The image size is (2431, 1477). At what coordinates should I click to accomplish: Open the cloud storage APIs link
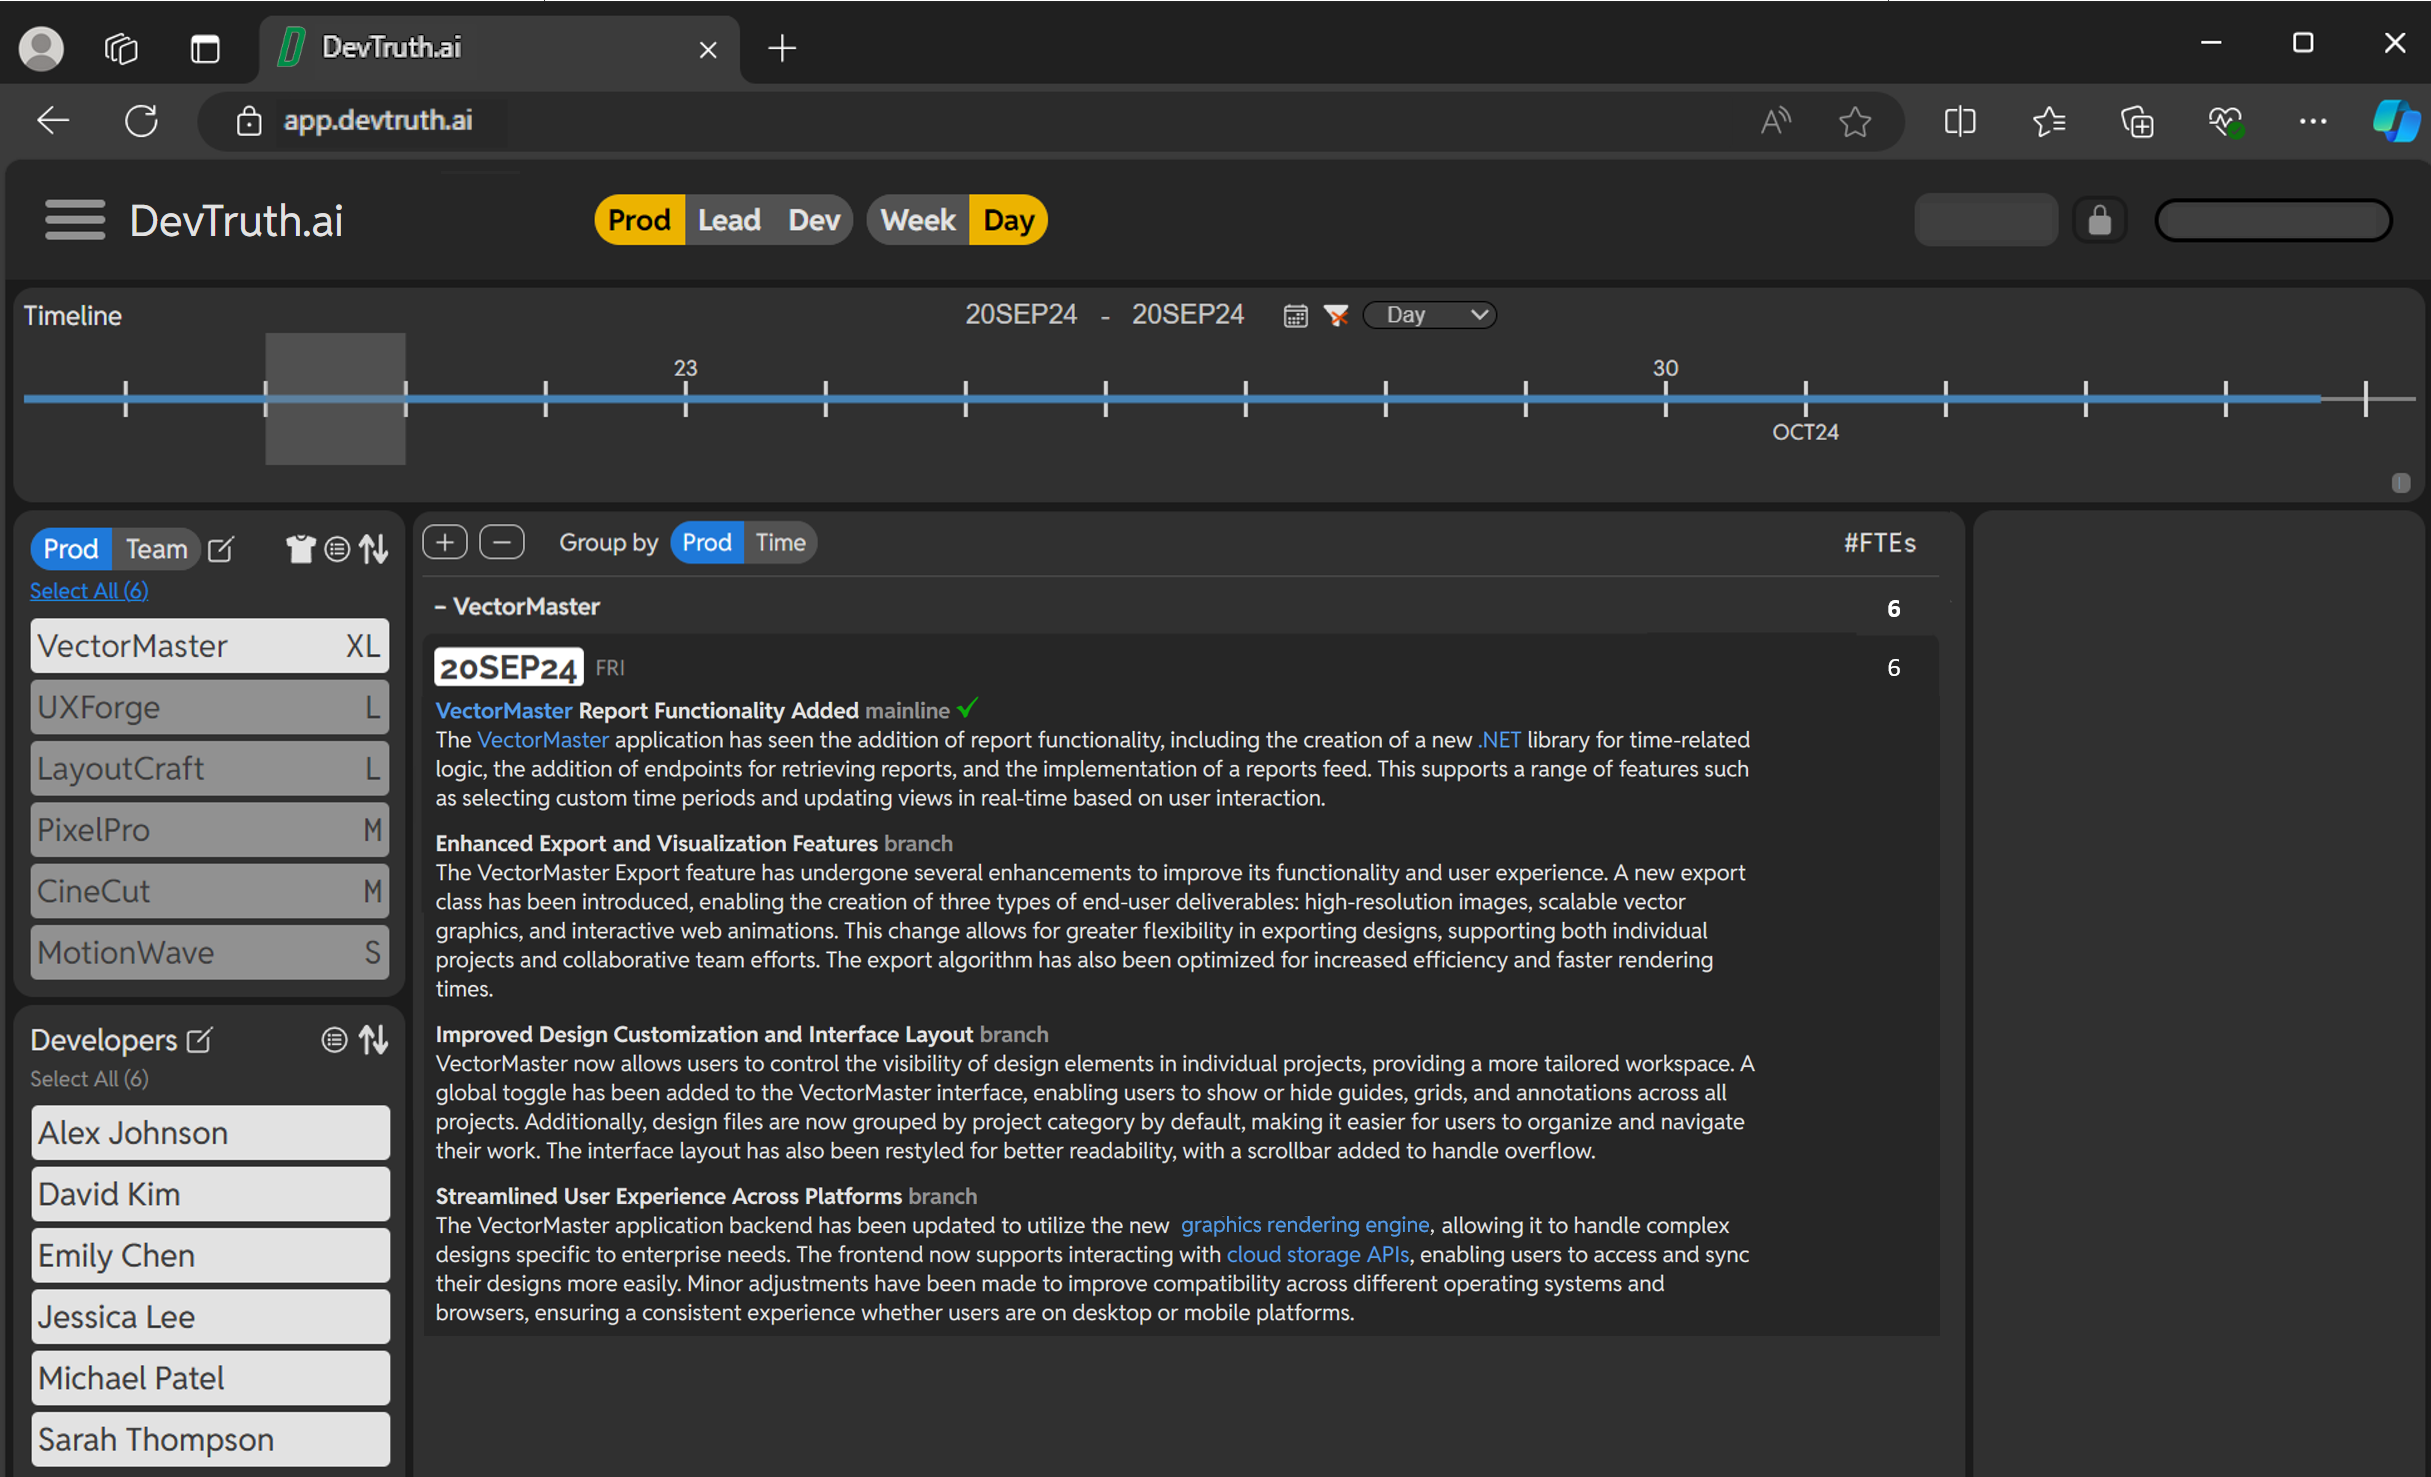(1317, 1254)
